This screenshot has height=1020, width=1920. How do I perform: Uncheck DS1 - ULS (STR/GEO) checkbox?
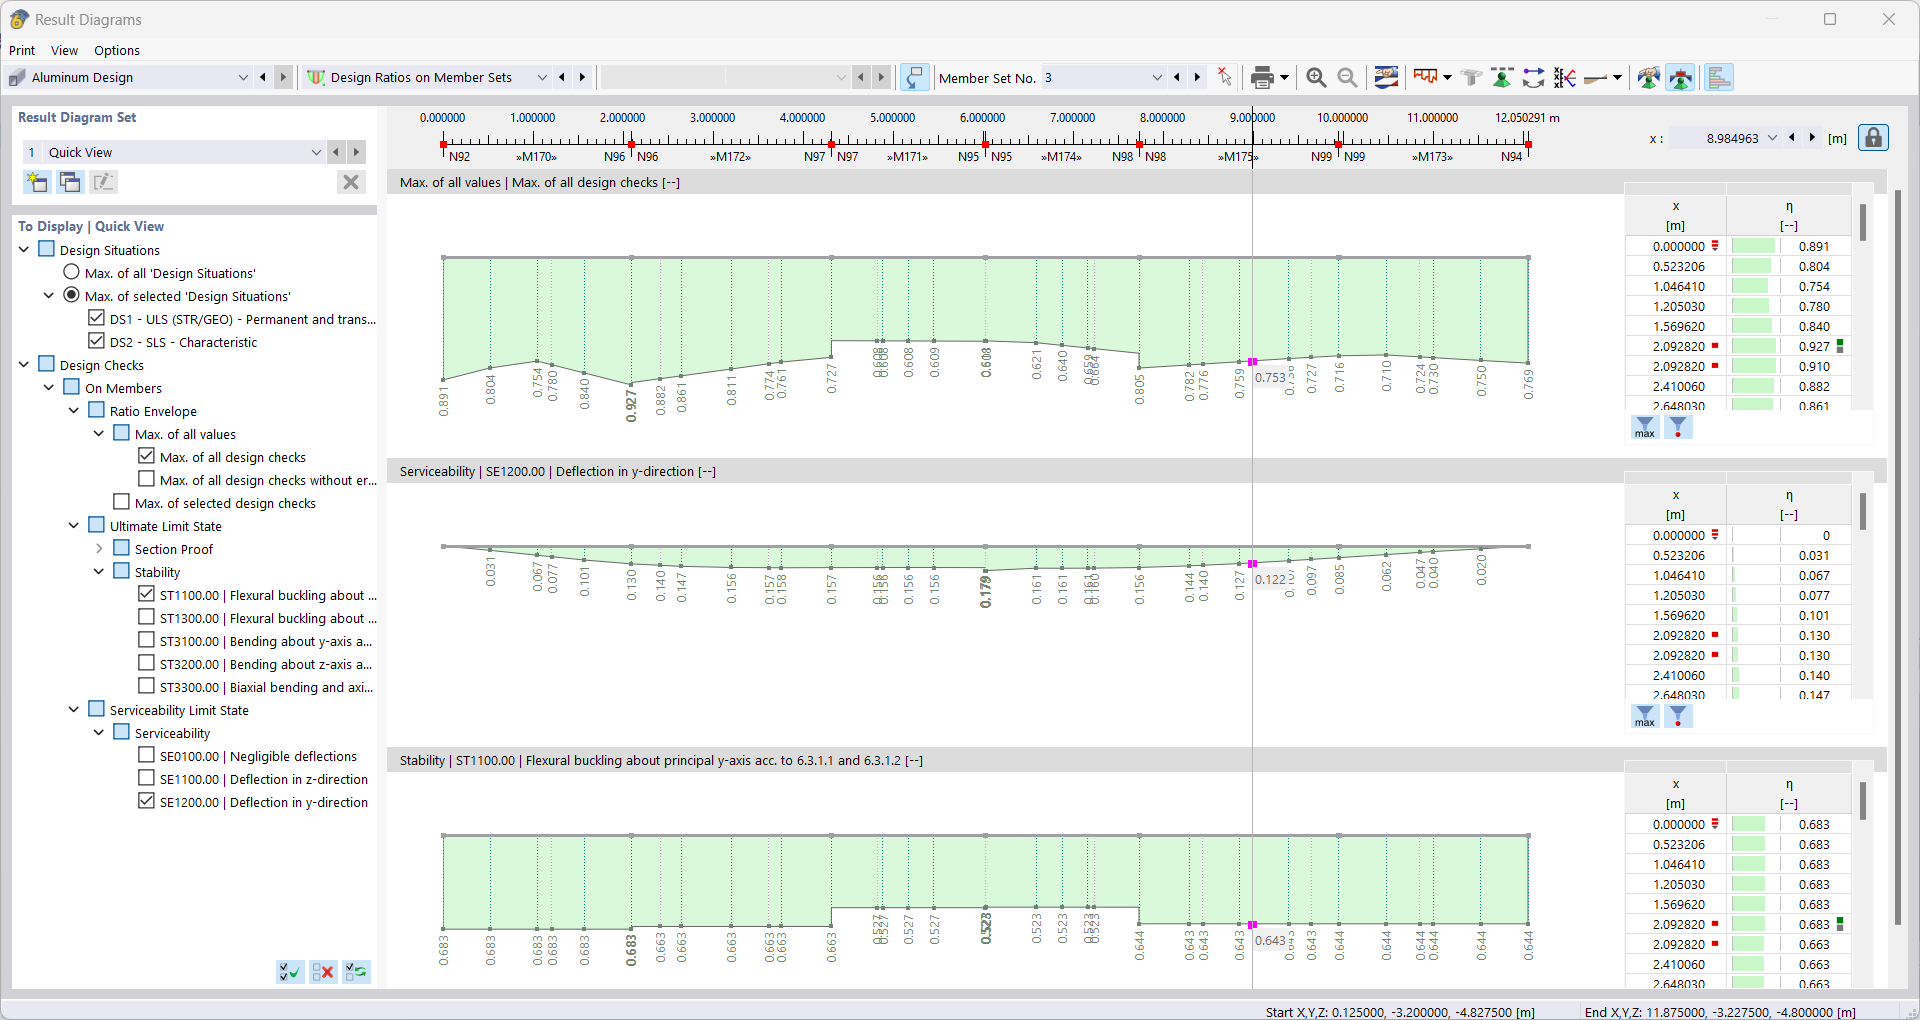coord(96,318)
